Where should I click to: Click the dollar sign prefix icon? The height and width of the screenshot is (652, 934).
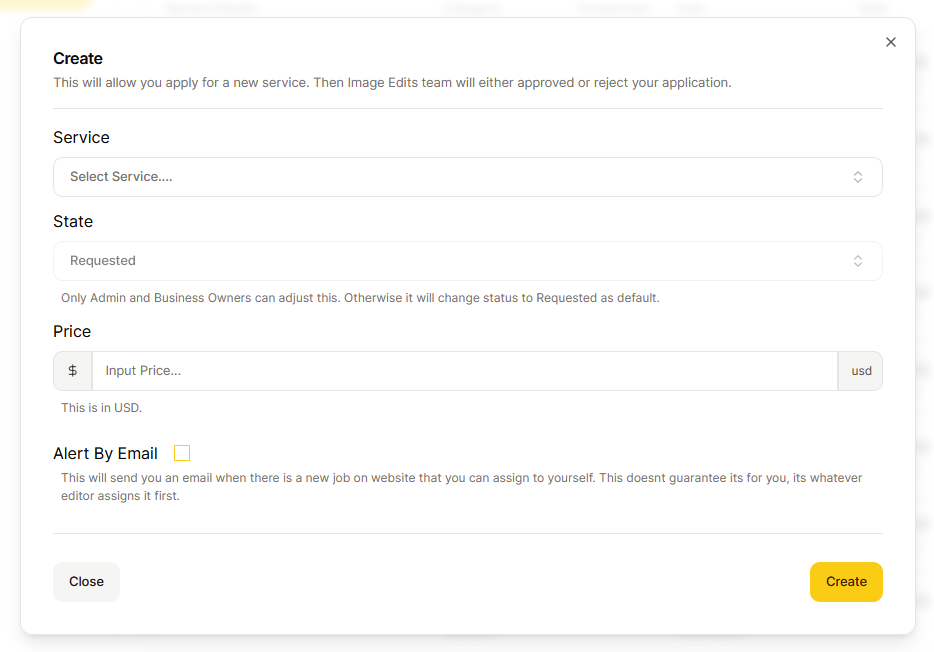(73, 371)
